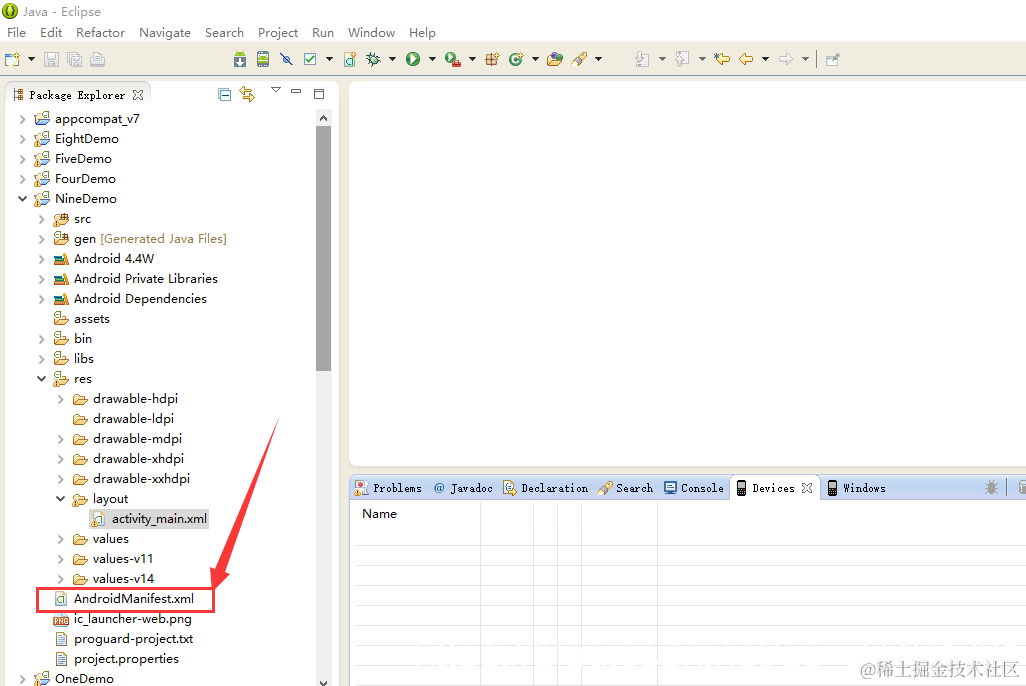
Task: Click the New Java Package icon
Action: (492, 60)
